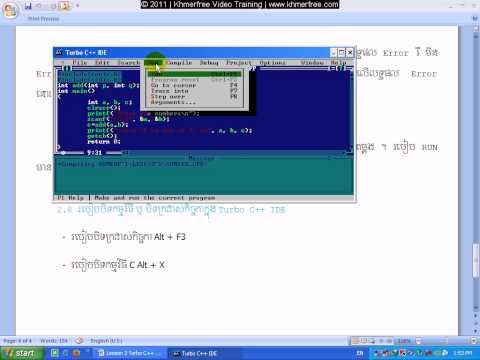Choose Arguments... in Run menu
The height and width of the screenshot is (360, 480).
[x=194, y=102]
